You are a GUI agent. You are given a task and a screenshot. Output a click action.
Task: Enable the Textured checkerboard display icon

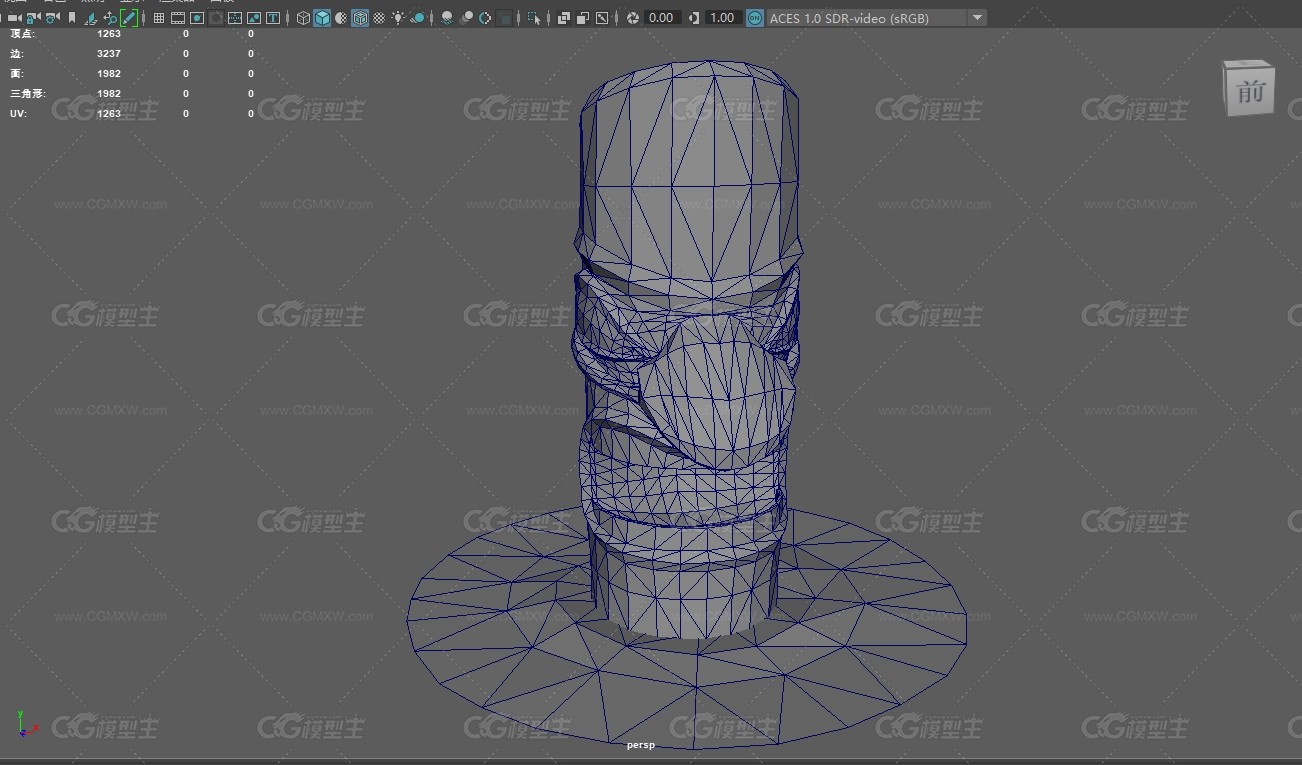click(378, 18)
